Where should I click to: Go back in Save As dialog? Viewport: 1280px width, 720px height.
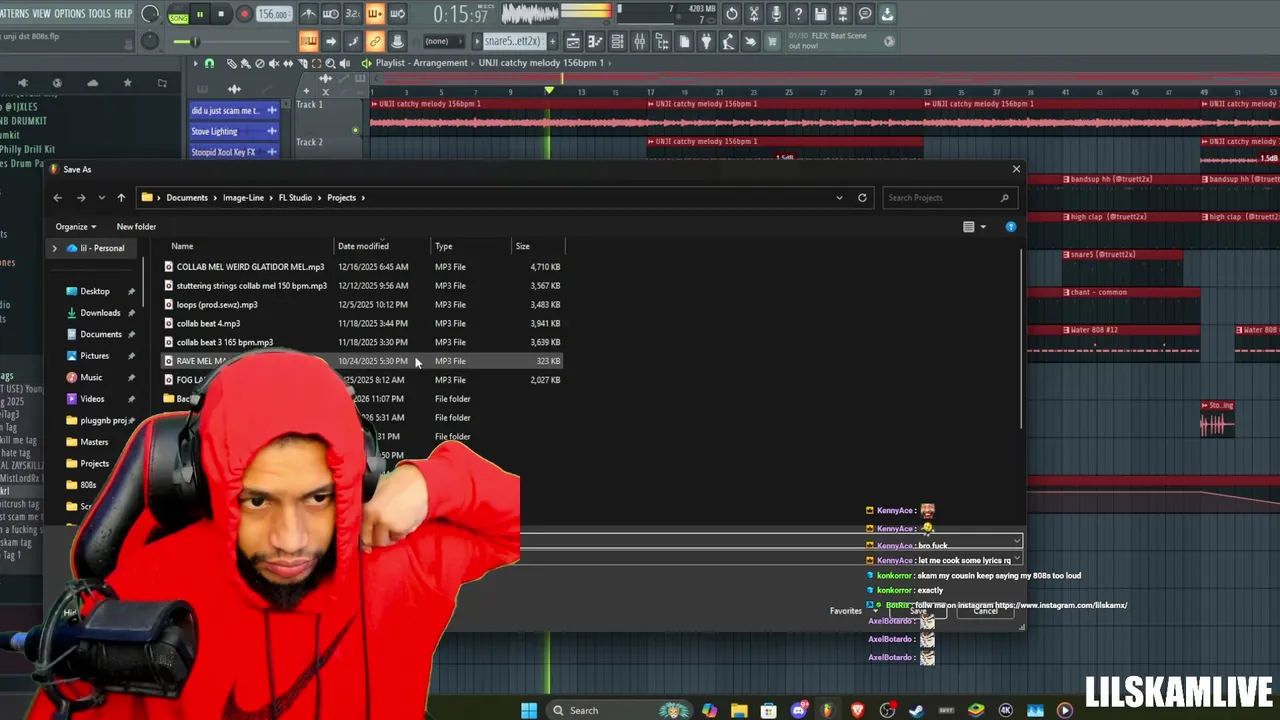[57, 197]
